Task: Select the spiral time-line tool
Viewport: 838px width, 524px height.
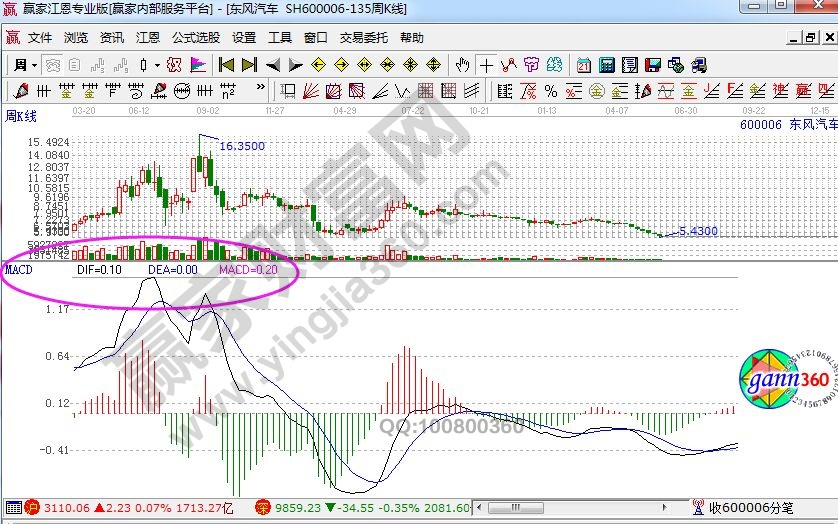Action: pos(136,91)
